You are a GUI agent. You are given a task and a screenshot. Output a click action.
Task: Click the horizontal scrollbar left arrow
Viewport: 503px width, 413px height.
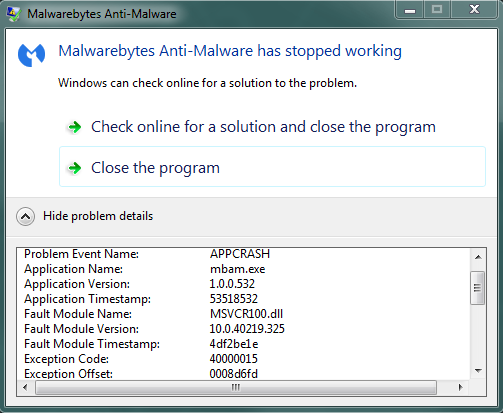point(25,387)
